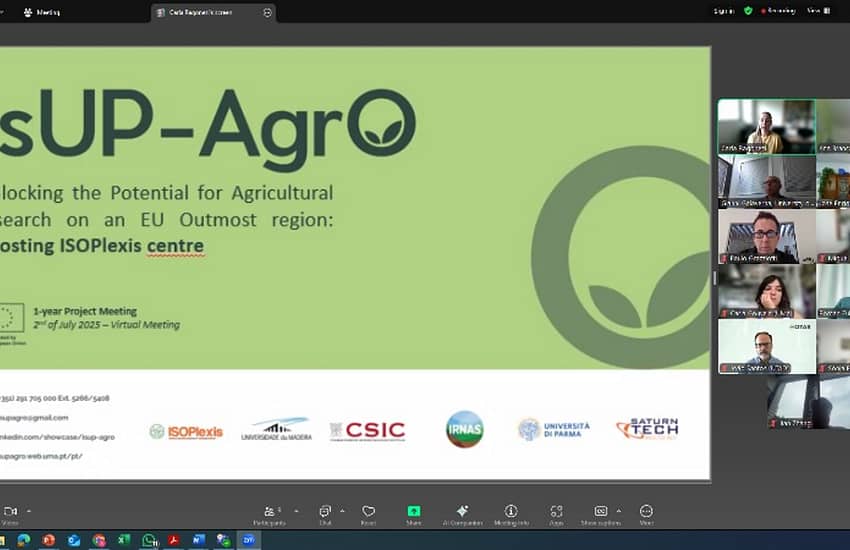Click the '2nd of July 2025 – Virtual Meeting' text
Image resolution: width=850 pixels, height=550 pixels.
pyautogui.click(x=106, y=325)
